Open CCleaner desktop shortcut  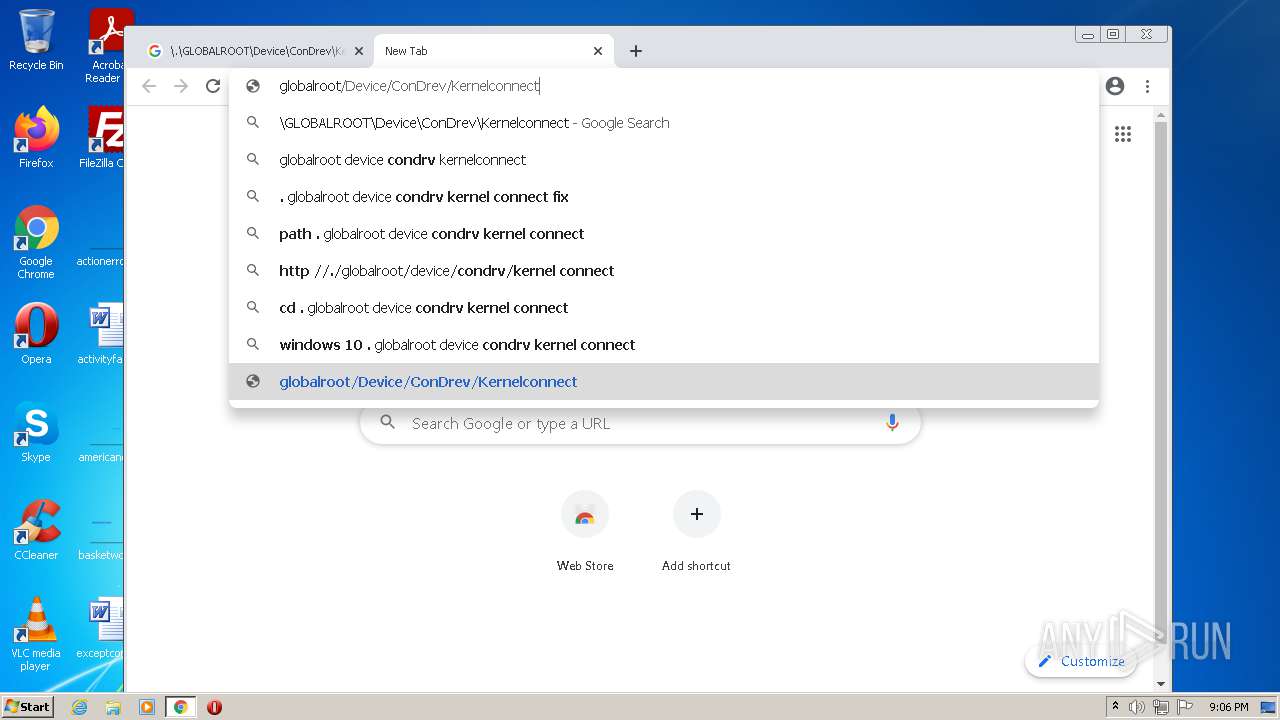click(x=36, y=530)
